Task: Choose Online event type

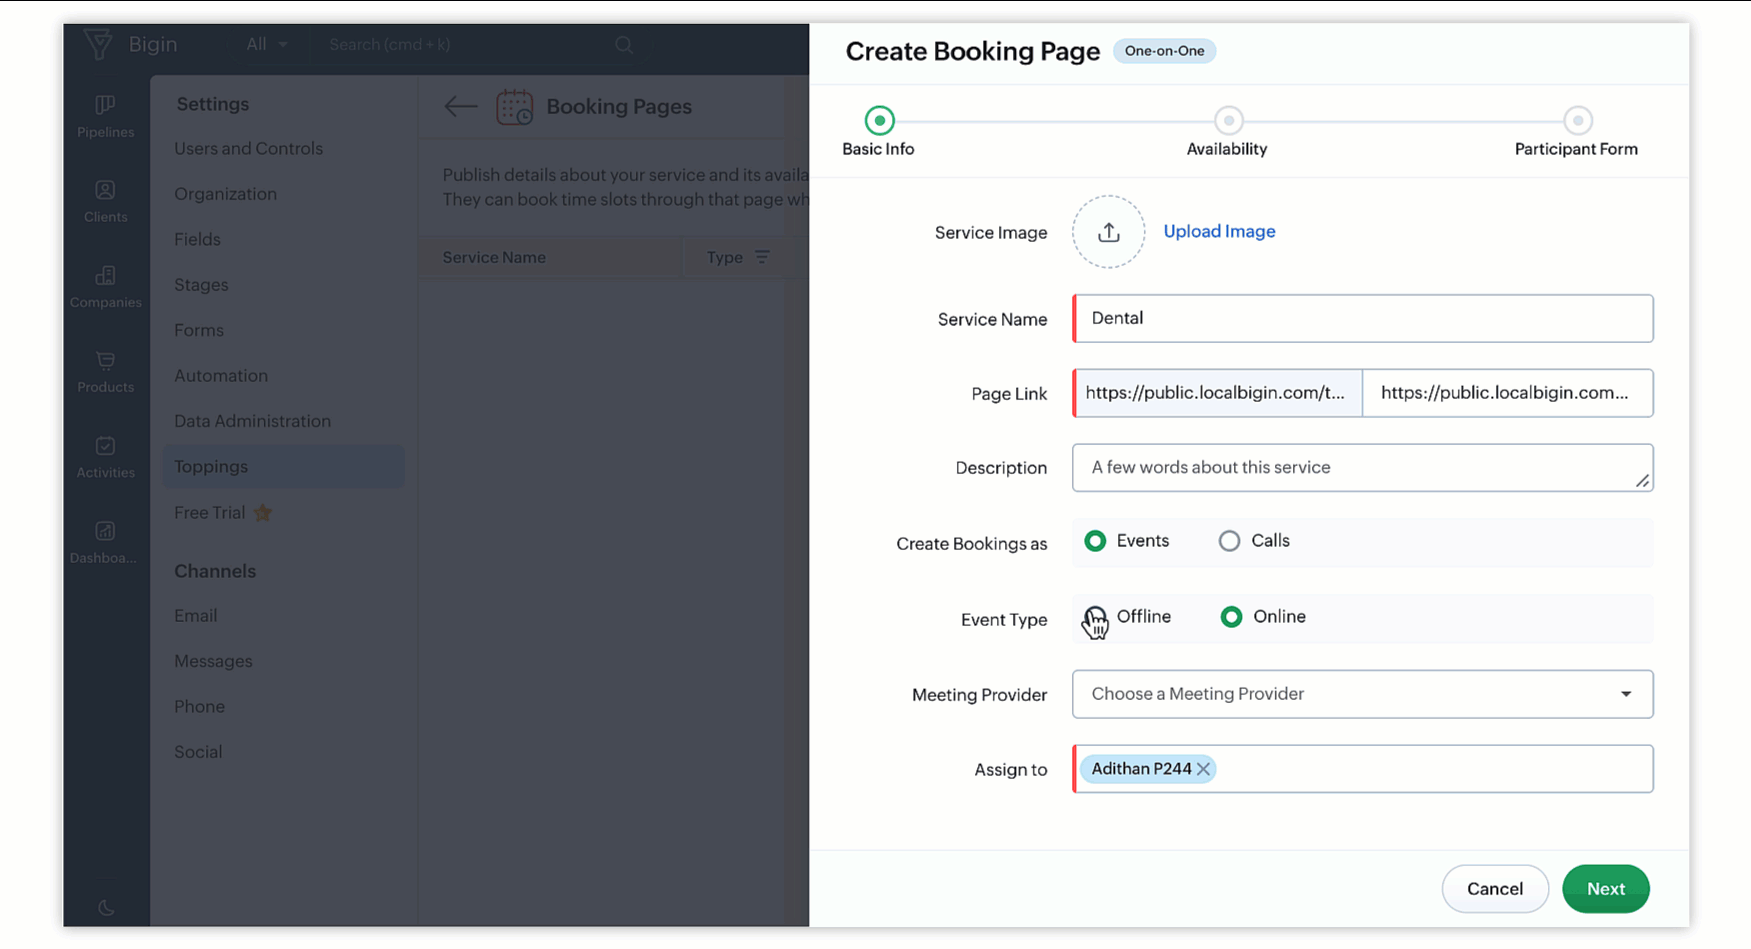Action: 1232,617
